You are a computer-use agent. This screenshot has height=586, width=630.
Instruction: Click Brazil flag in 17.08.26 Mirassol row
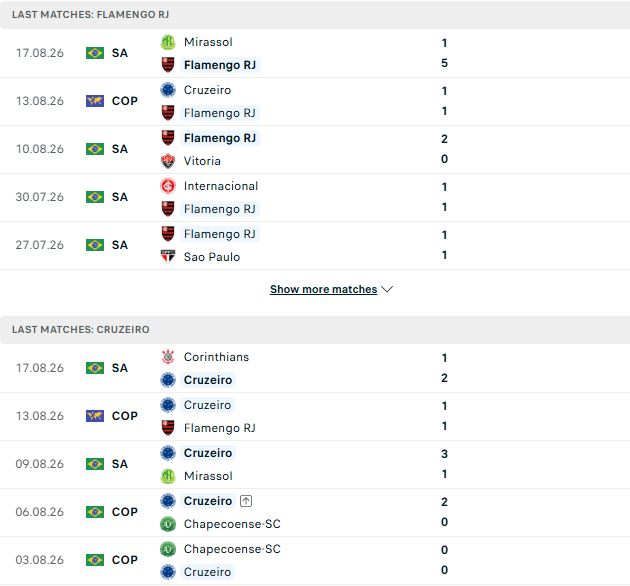(x=95, y=53)
